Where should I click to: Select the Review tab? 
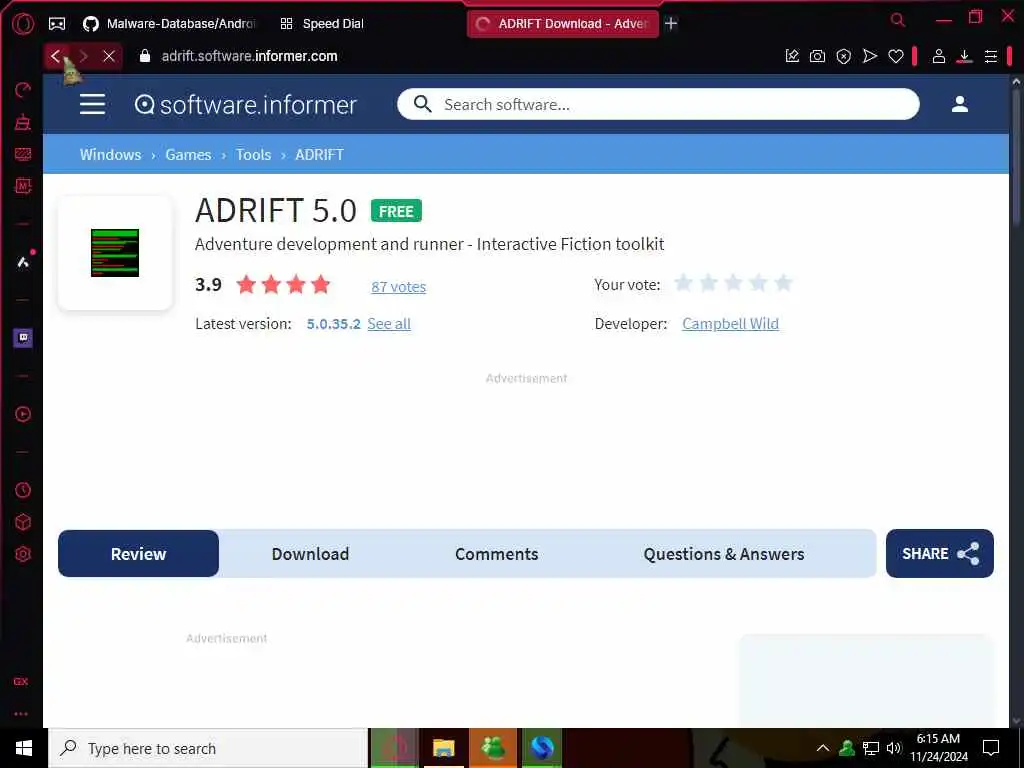coord(138,554)
